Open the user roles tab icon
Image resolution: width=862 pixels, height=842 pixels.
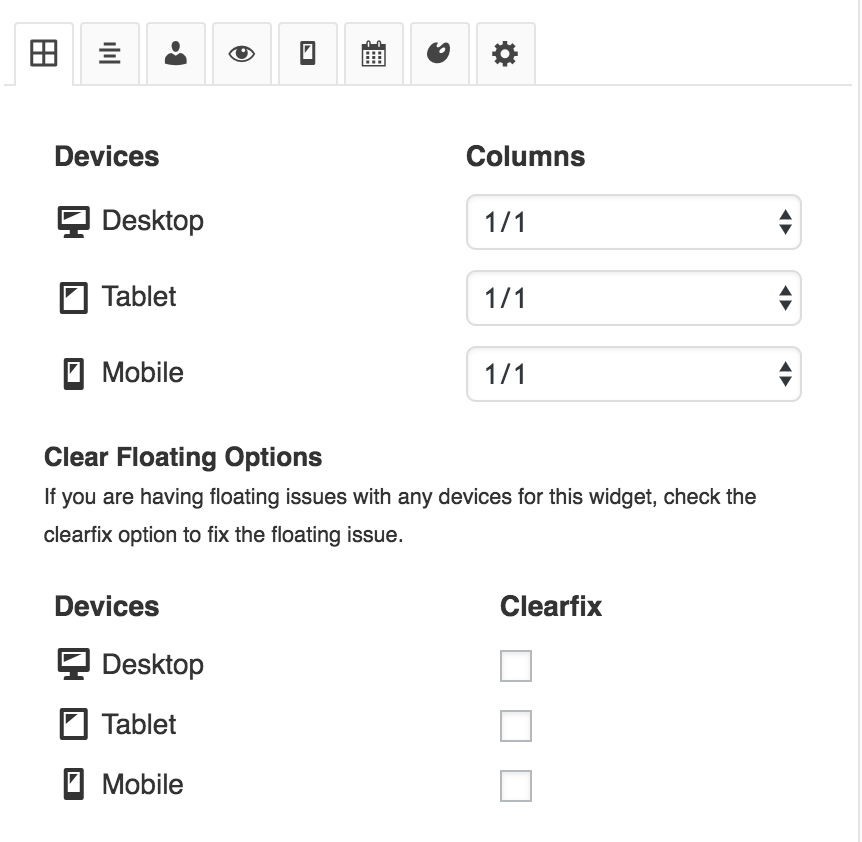pos(176,54)
